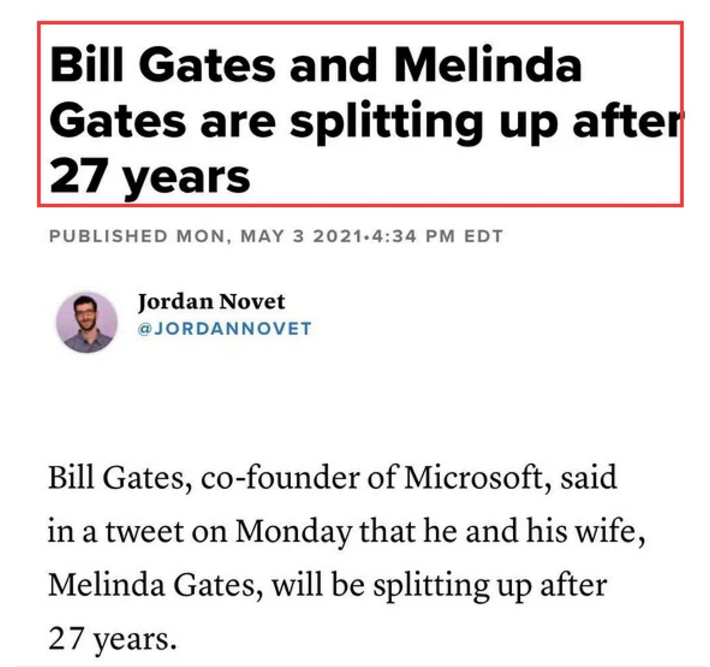The height and width of the screenshot is (667, 710).
Task: Click "will be splitting up after" body text
Action: [439, 585]
